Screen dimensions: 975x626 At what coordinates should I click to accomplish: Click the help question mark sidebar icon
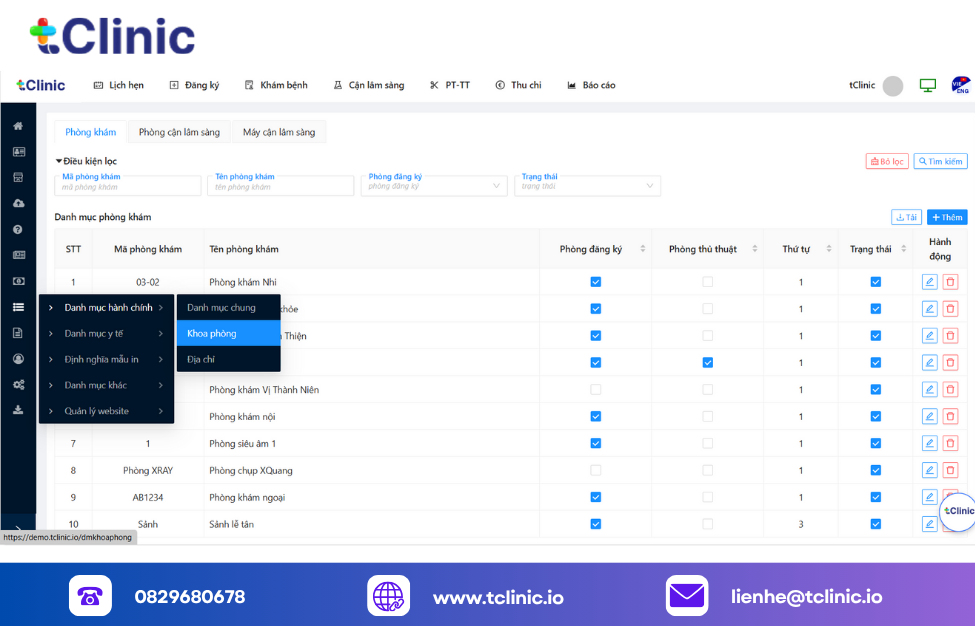[x=18, y=229]
